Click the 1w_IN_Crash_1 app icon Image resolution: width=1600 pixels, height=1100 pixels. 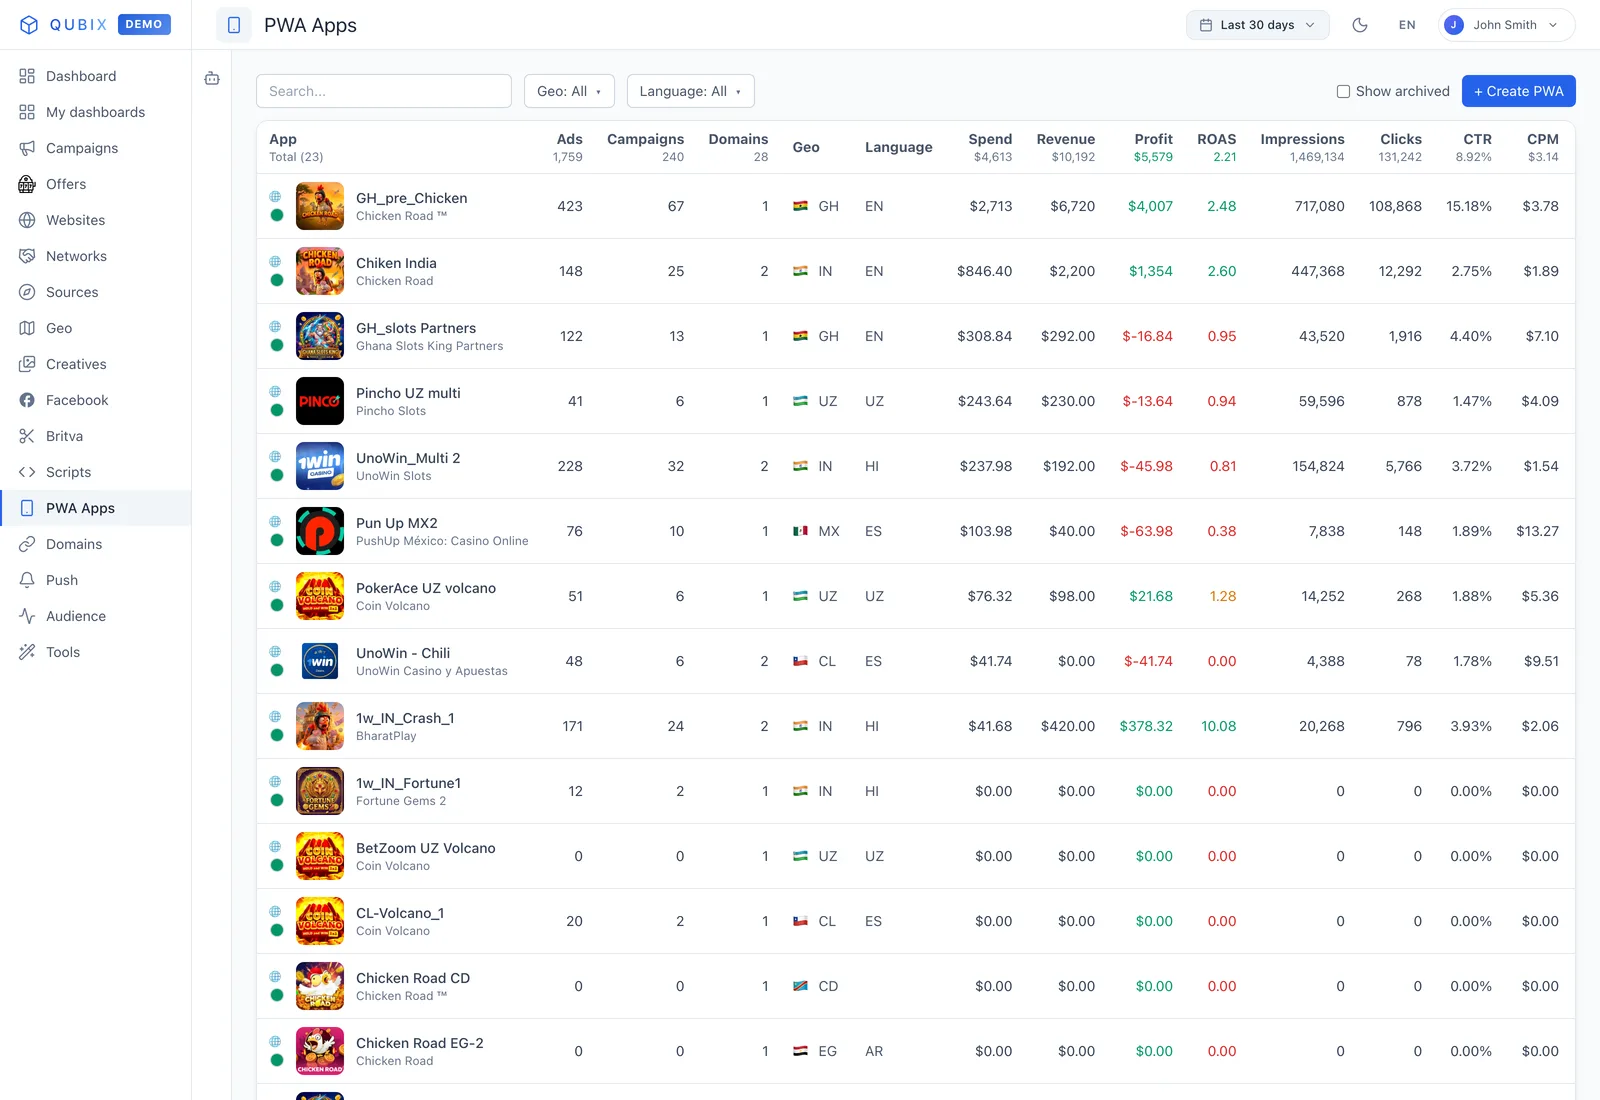click(x=320, y=726)
